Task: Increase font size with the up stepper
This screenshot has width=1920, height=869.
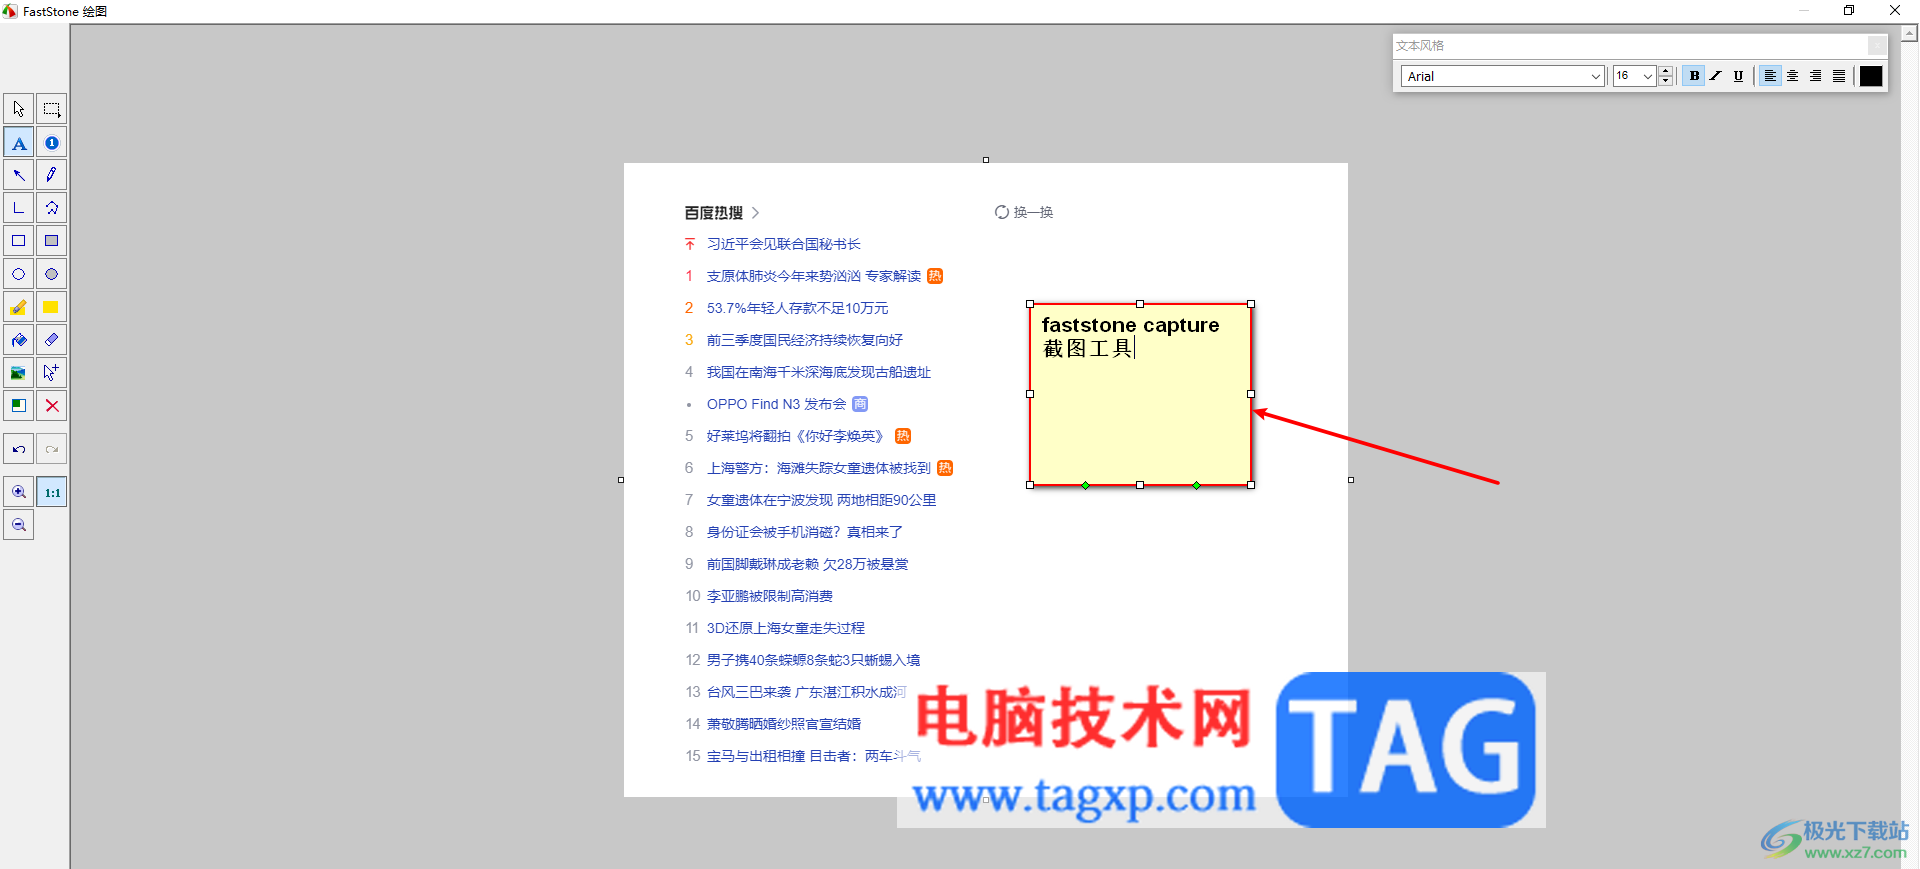Action: point(1666,71)
